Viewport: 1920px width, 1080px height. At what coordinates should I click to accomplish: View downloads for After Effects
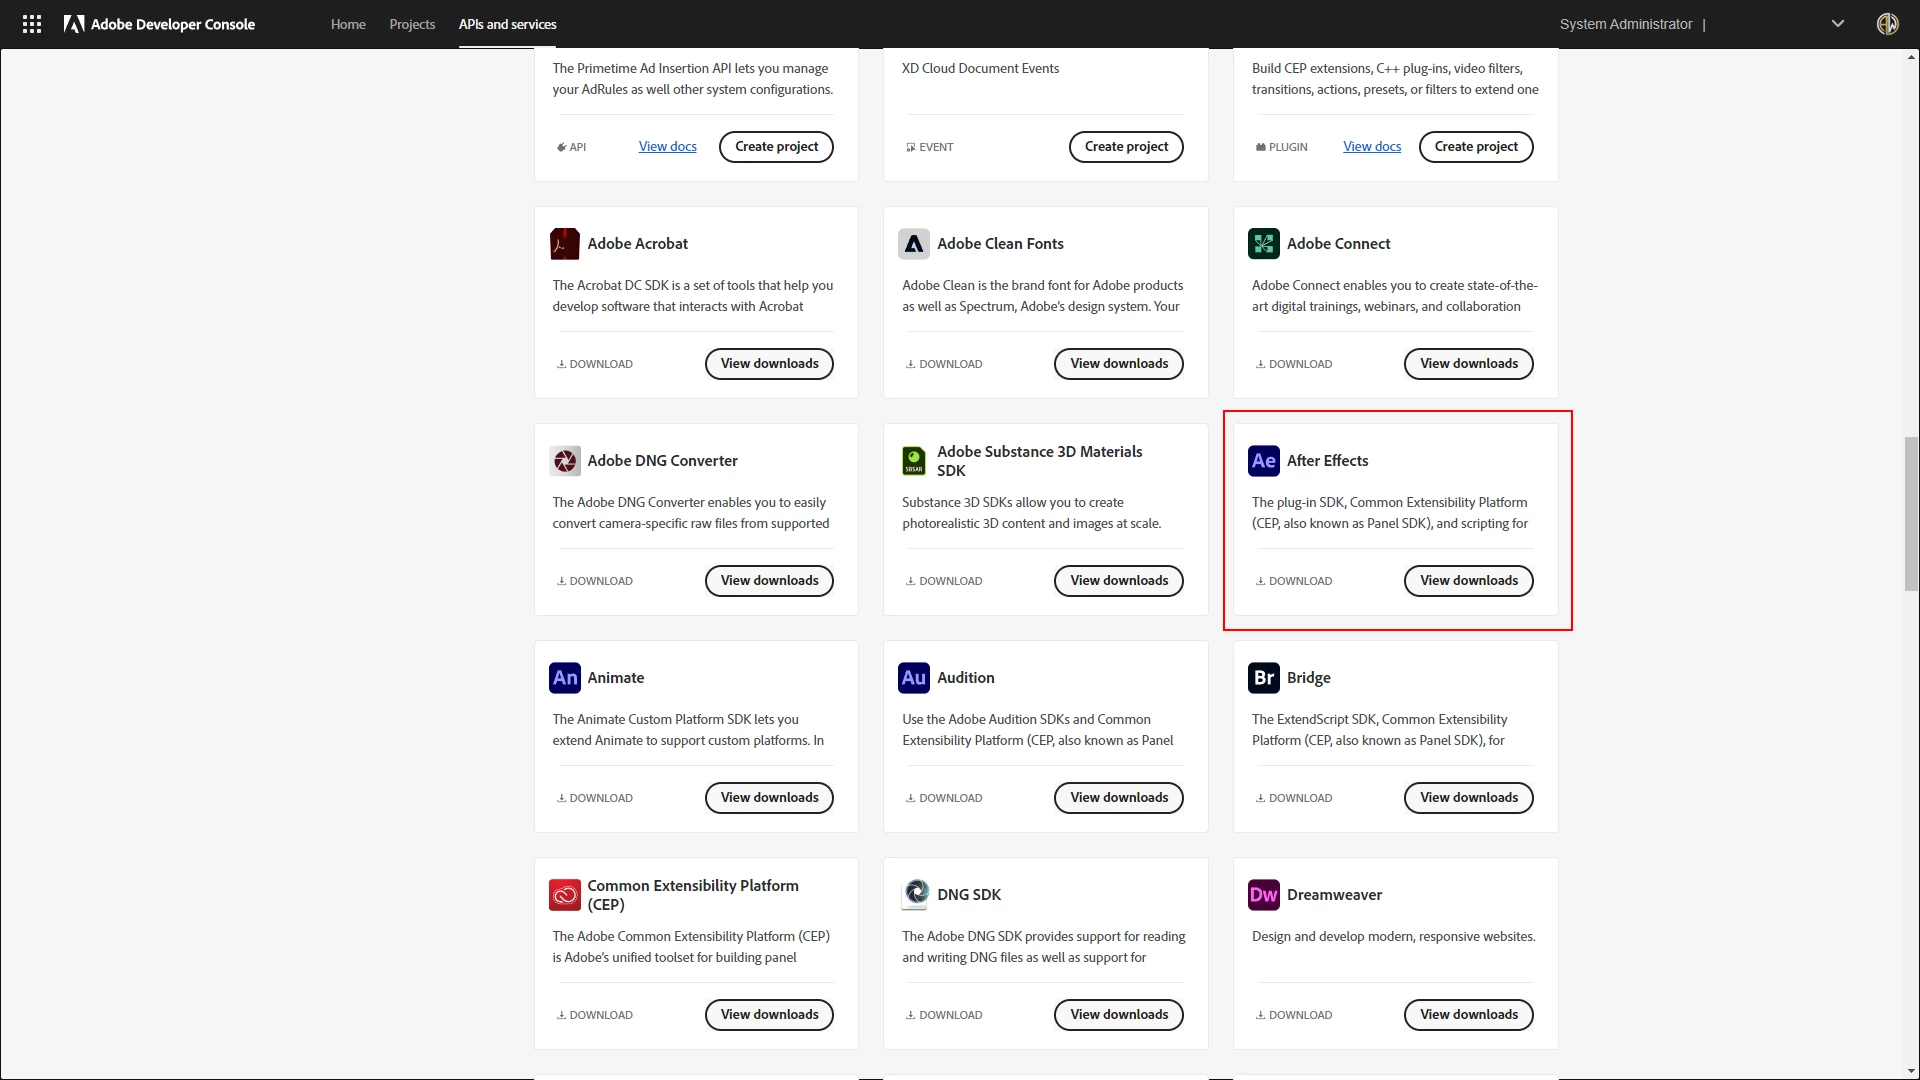(1469, 581)
